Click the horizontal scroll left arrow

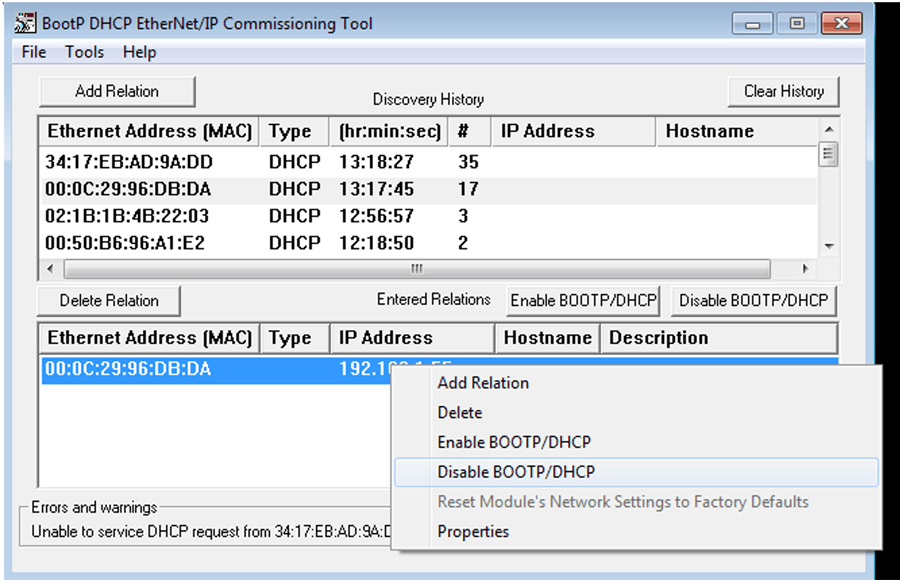51,268
